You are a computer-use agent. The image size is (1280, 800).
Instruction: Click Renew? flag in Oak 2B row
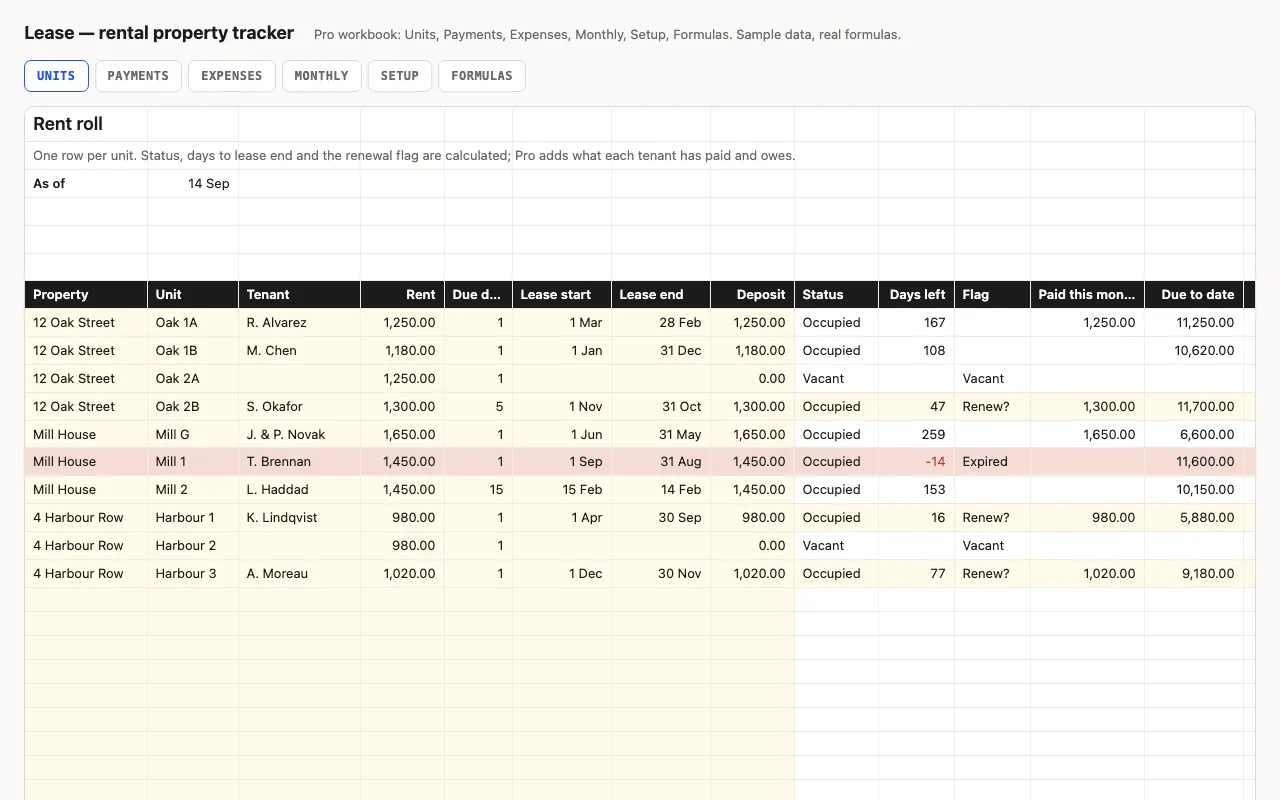992,407
